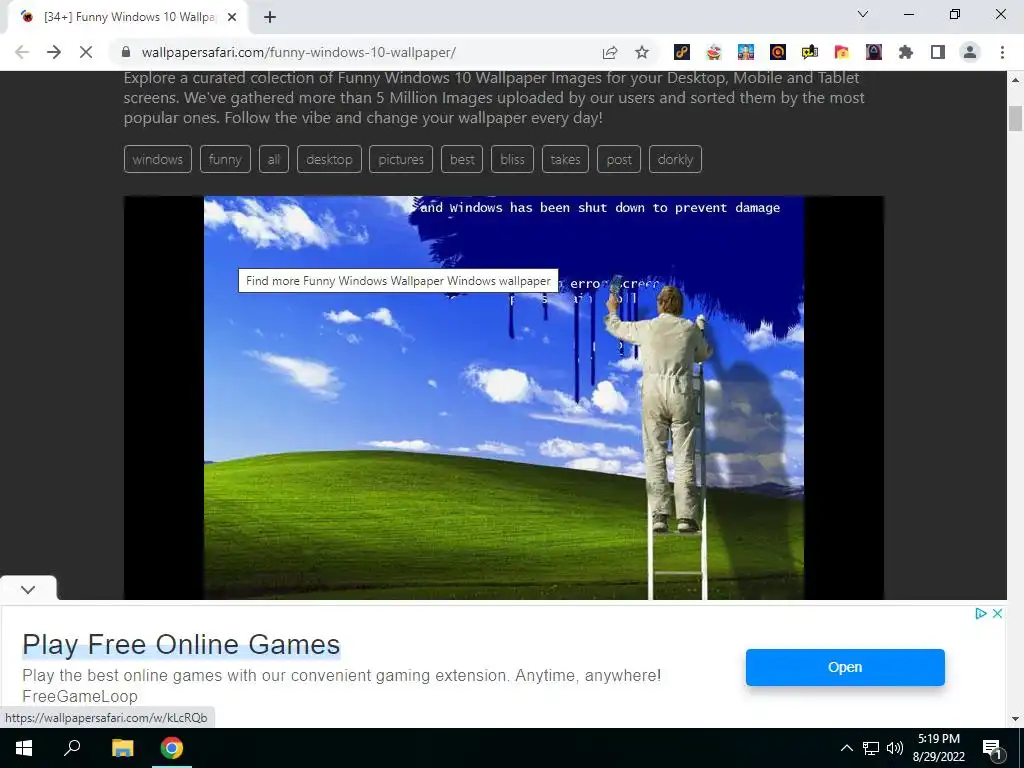Click the share page icon in address bar
The image size is (1024, 768).
[610, 52]
